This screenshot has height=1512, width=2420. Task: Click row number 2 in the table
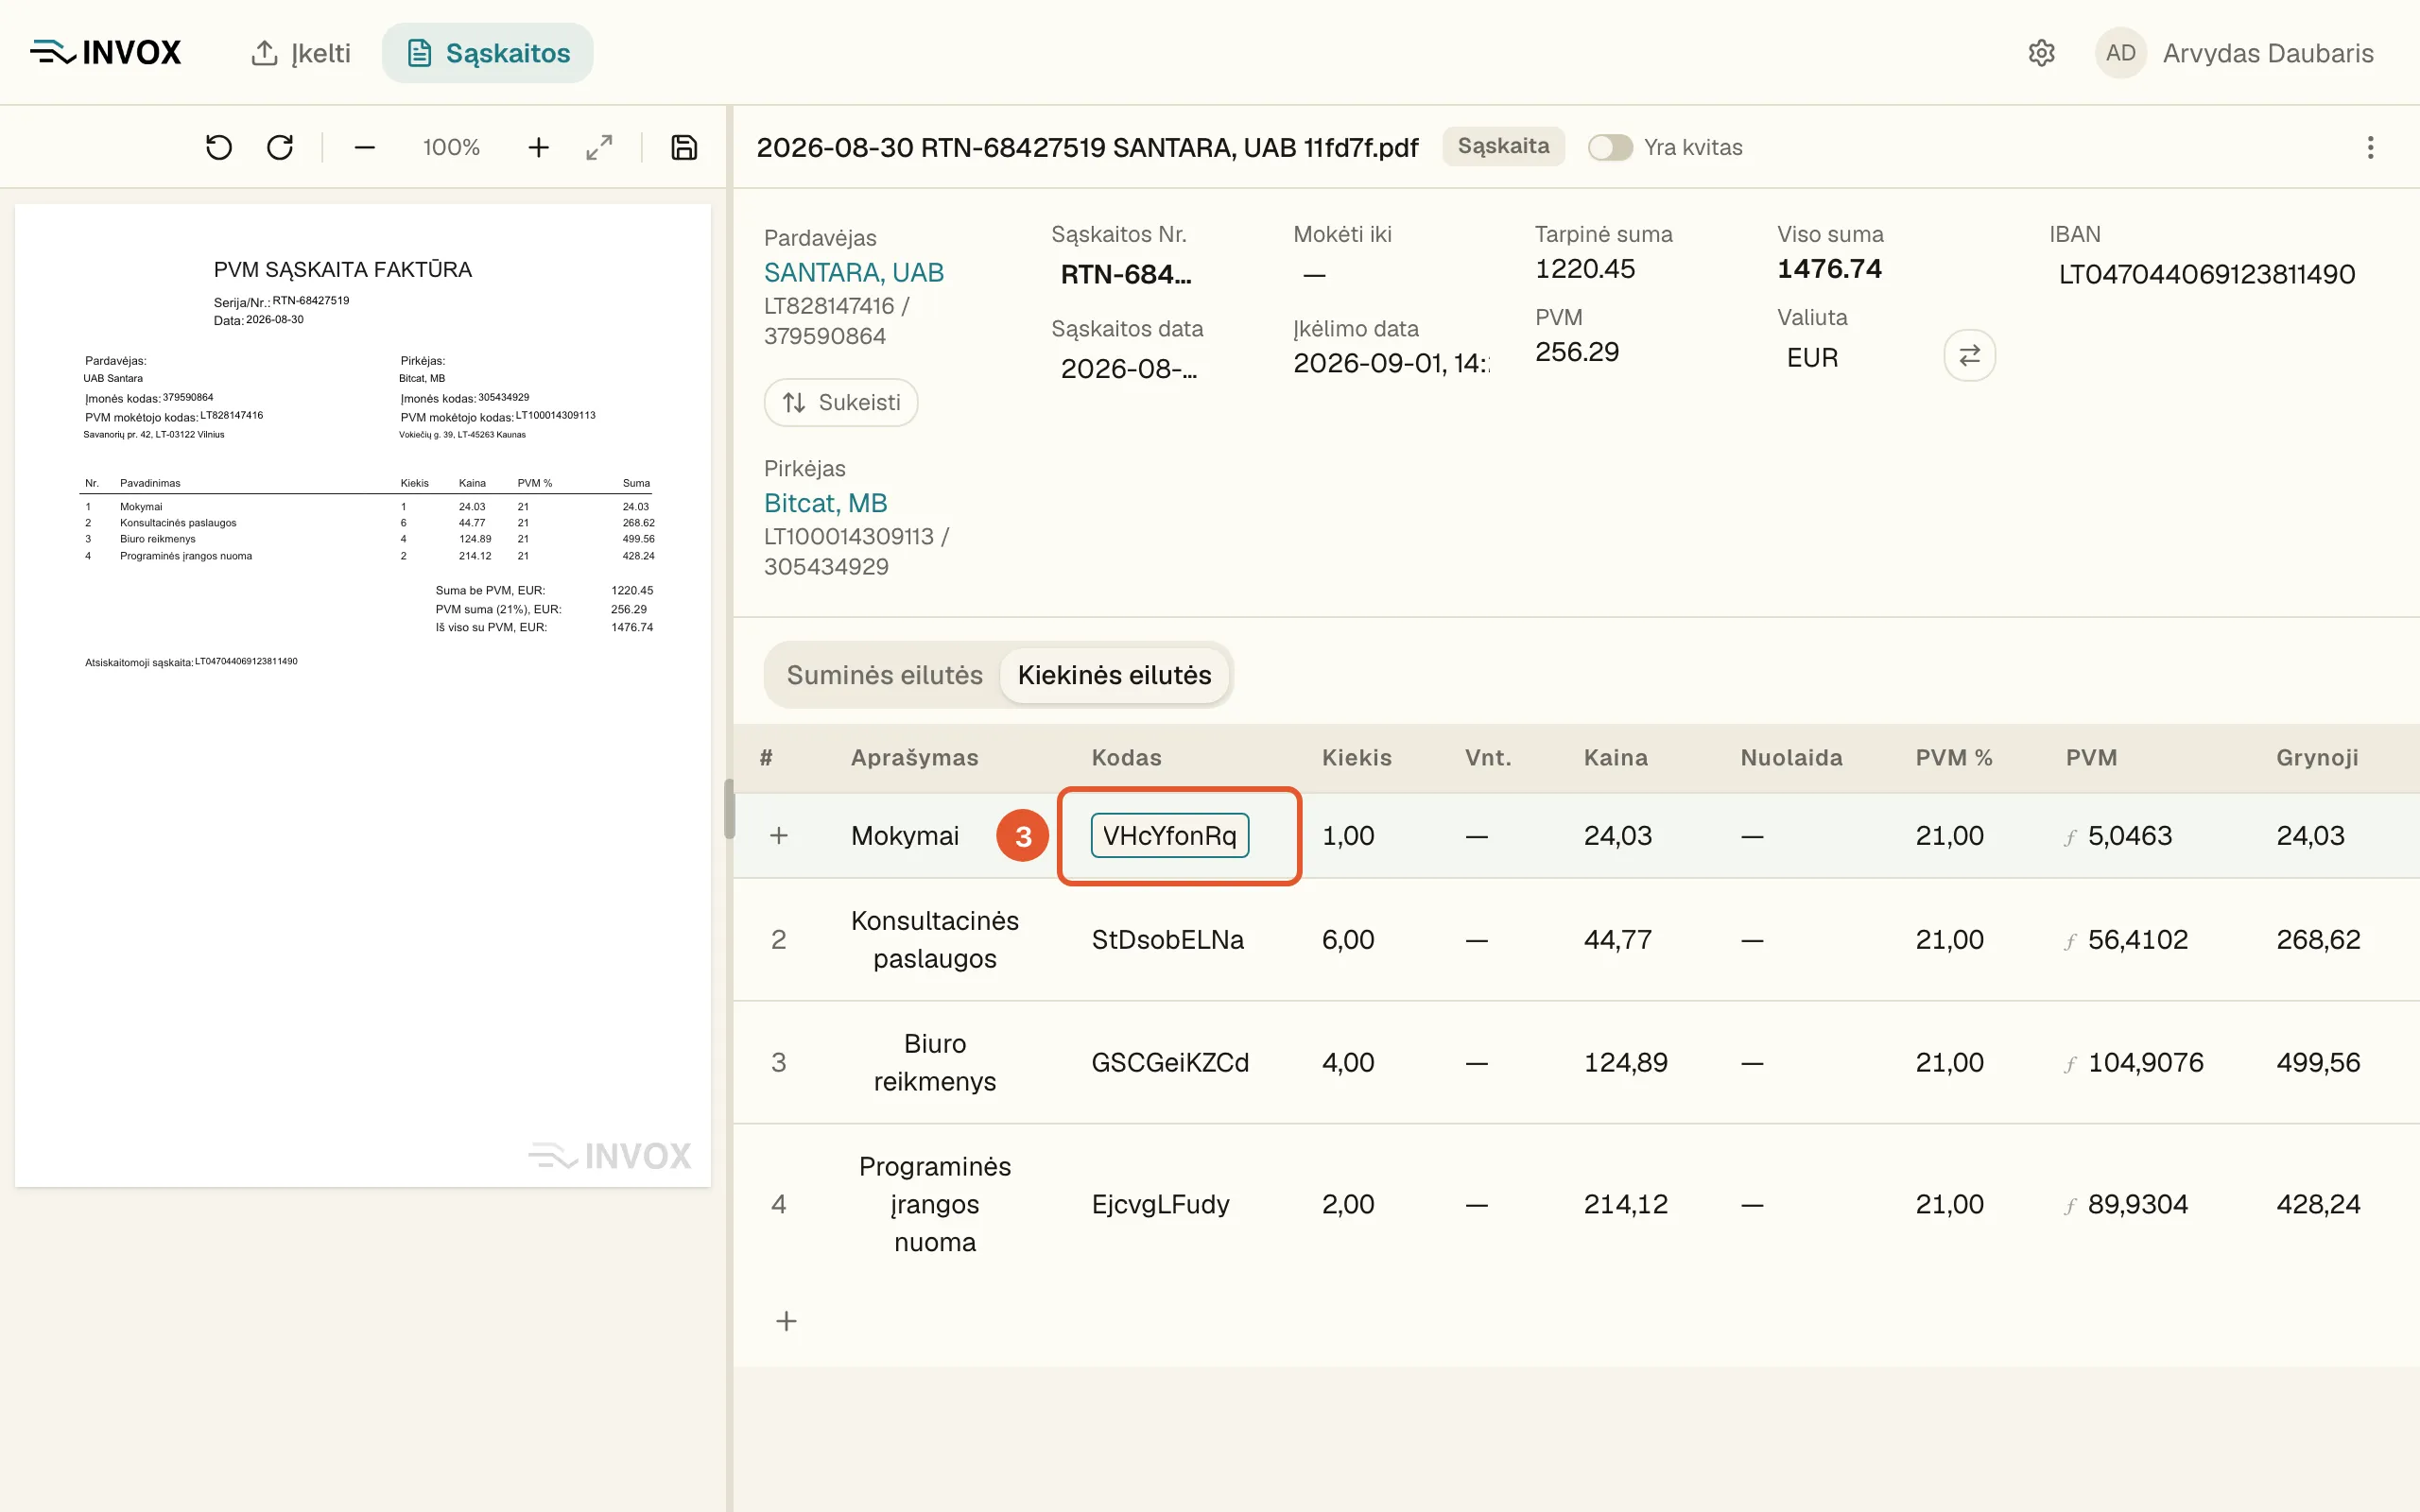(x=779, y=939)
